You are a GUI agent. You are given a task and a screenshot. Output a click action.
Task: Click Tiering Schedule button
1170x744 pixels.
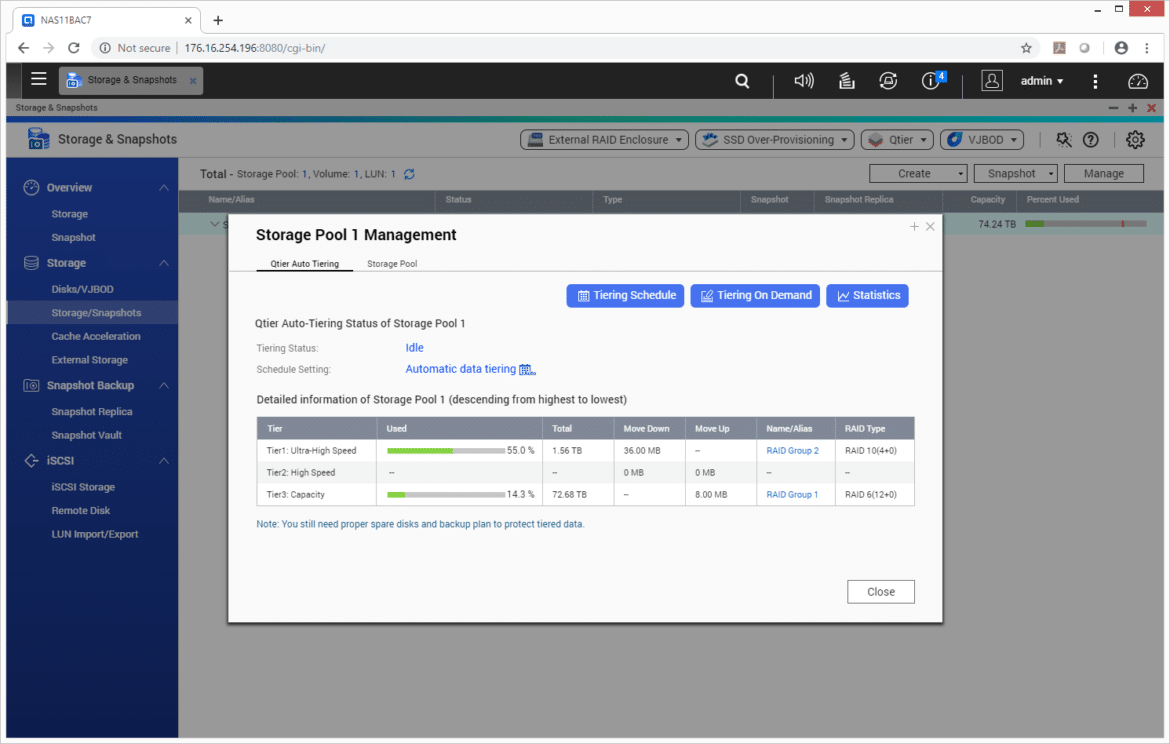point(625,296)
